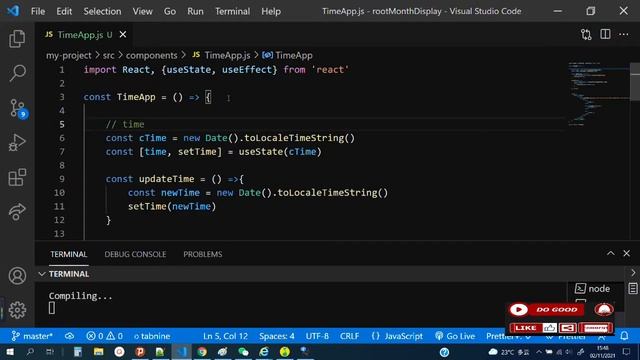Click the VS Code logo in title bar

(13, 11)
